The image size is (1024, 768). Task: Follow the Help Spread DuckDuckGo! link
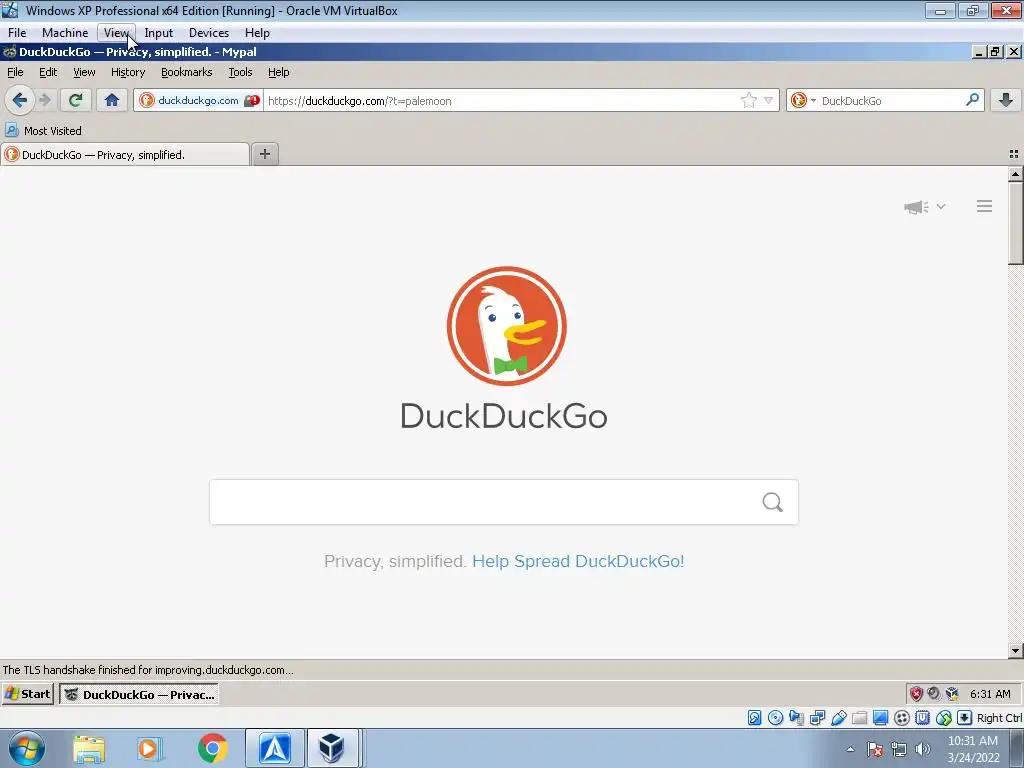coord(578,561)
